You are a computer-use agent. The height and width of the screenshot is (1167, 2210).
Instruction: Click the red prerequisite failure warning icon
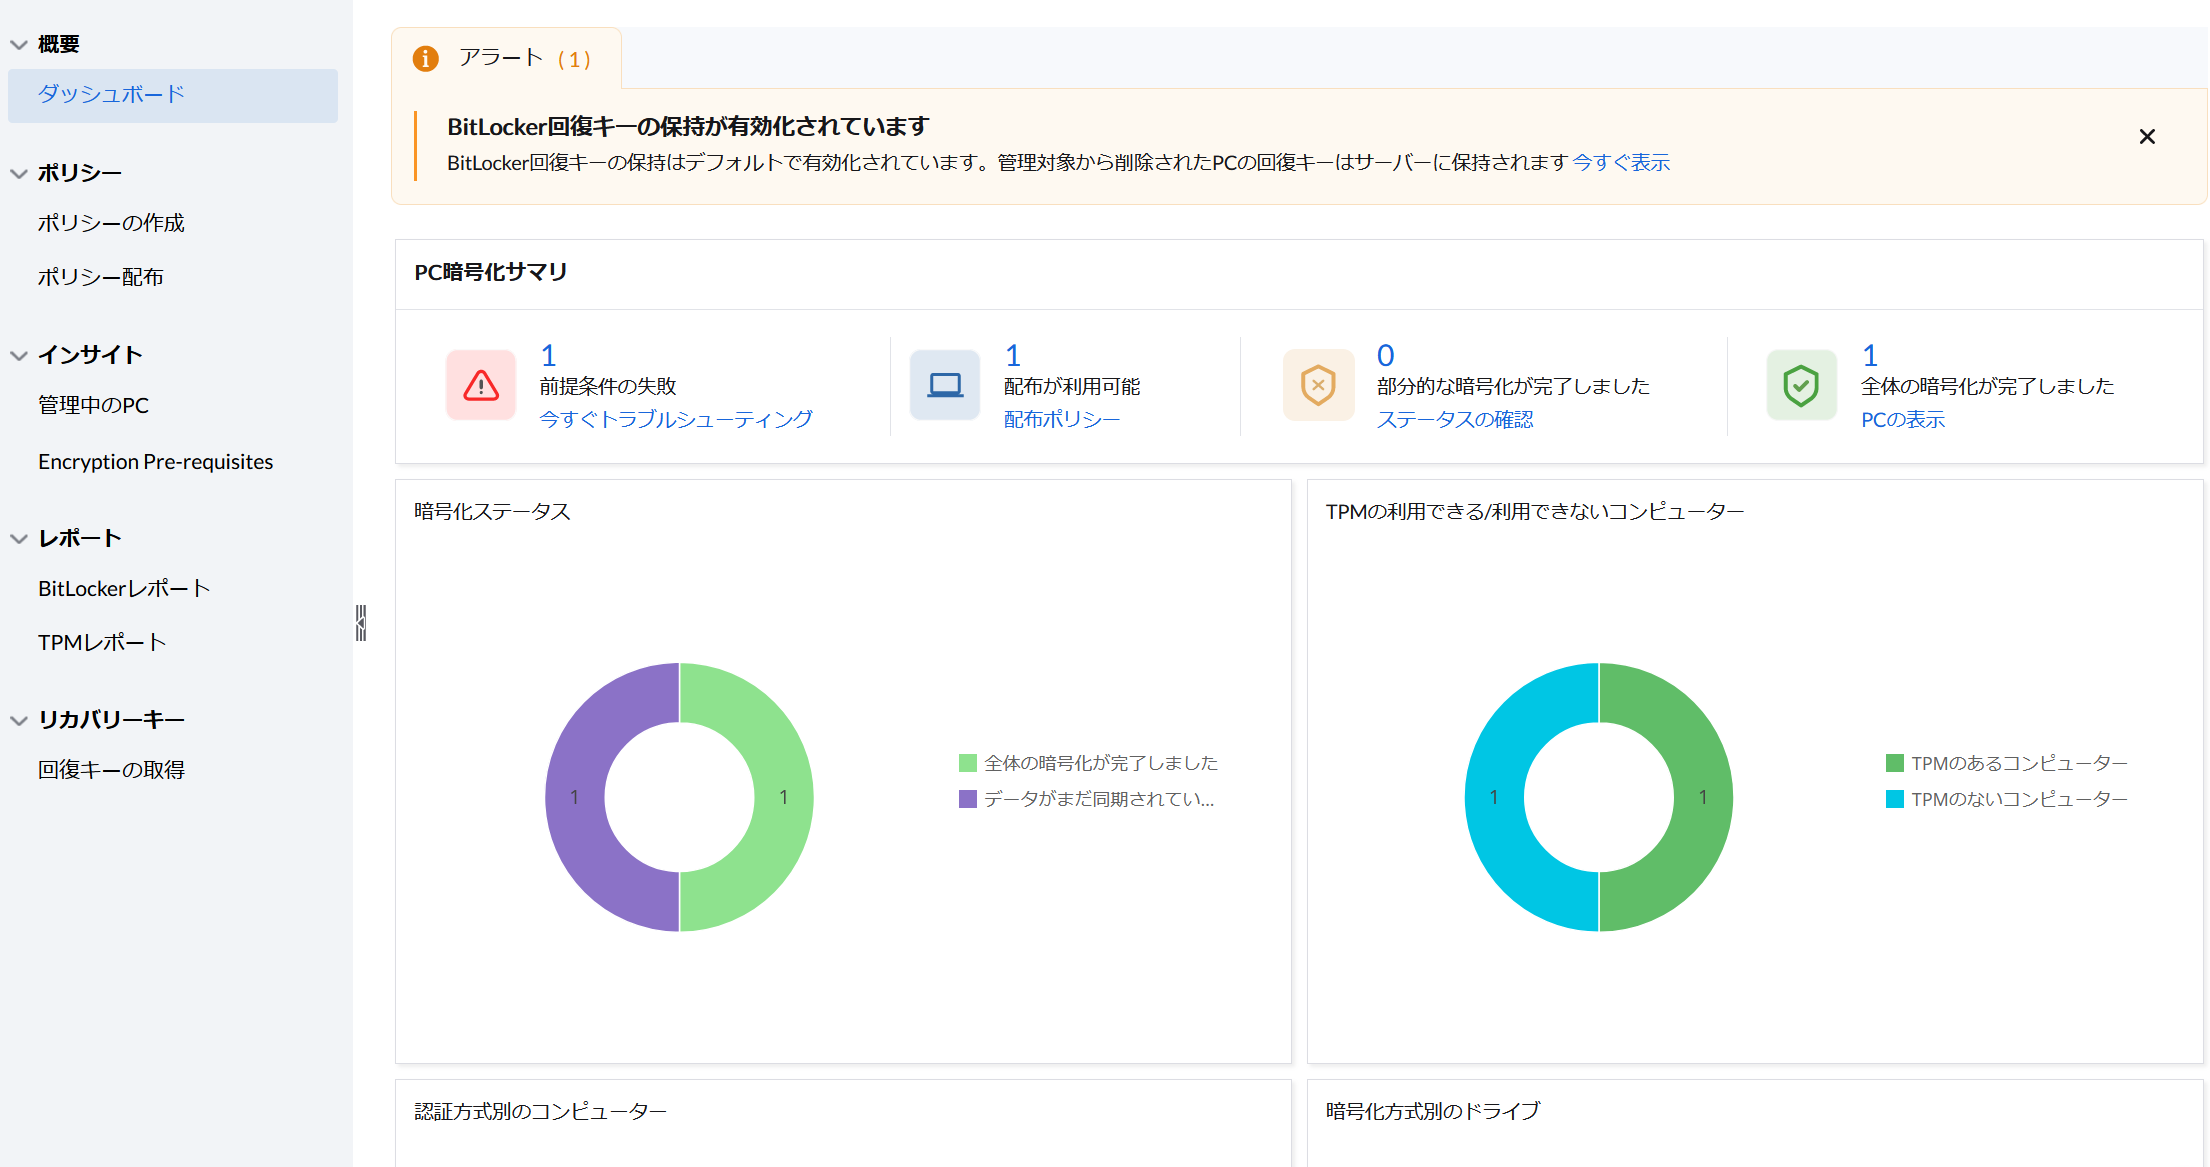pos(481,385)
